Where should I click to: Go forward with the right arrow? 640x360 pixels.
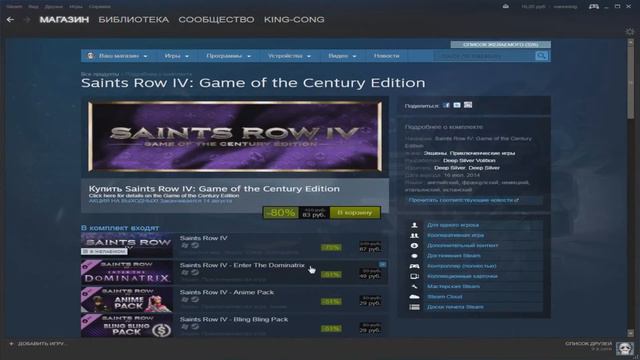(27, 20)
